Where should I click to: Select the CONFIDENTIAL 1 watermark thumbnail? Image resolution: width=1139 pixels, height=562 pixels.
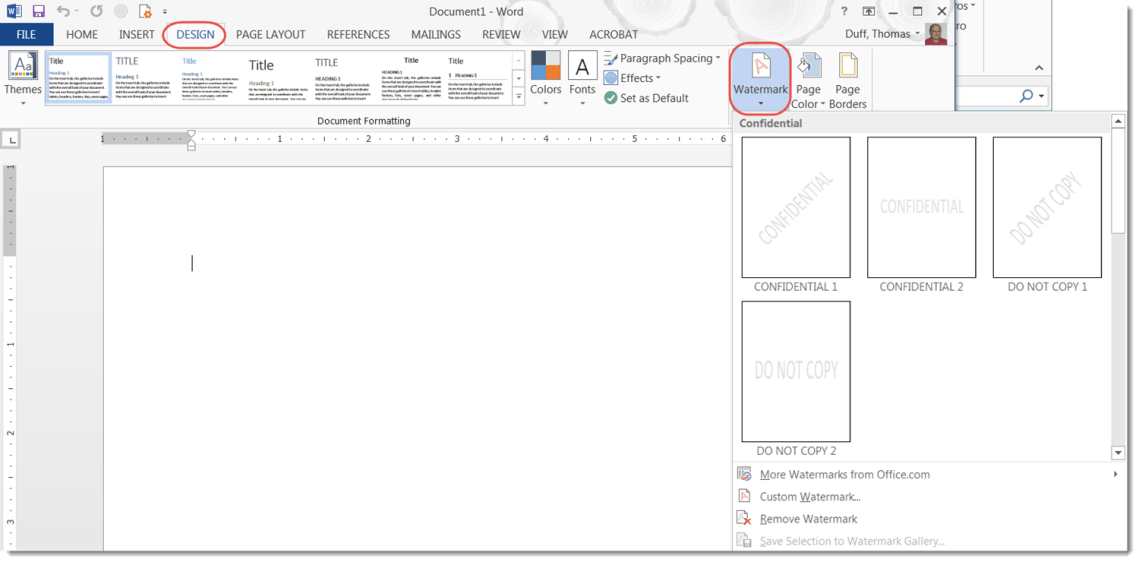pos(796,208)
